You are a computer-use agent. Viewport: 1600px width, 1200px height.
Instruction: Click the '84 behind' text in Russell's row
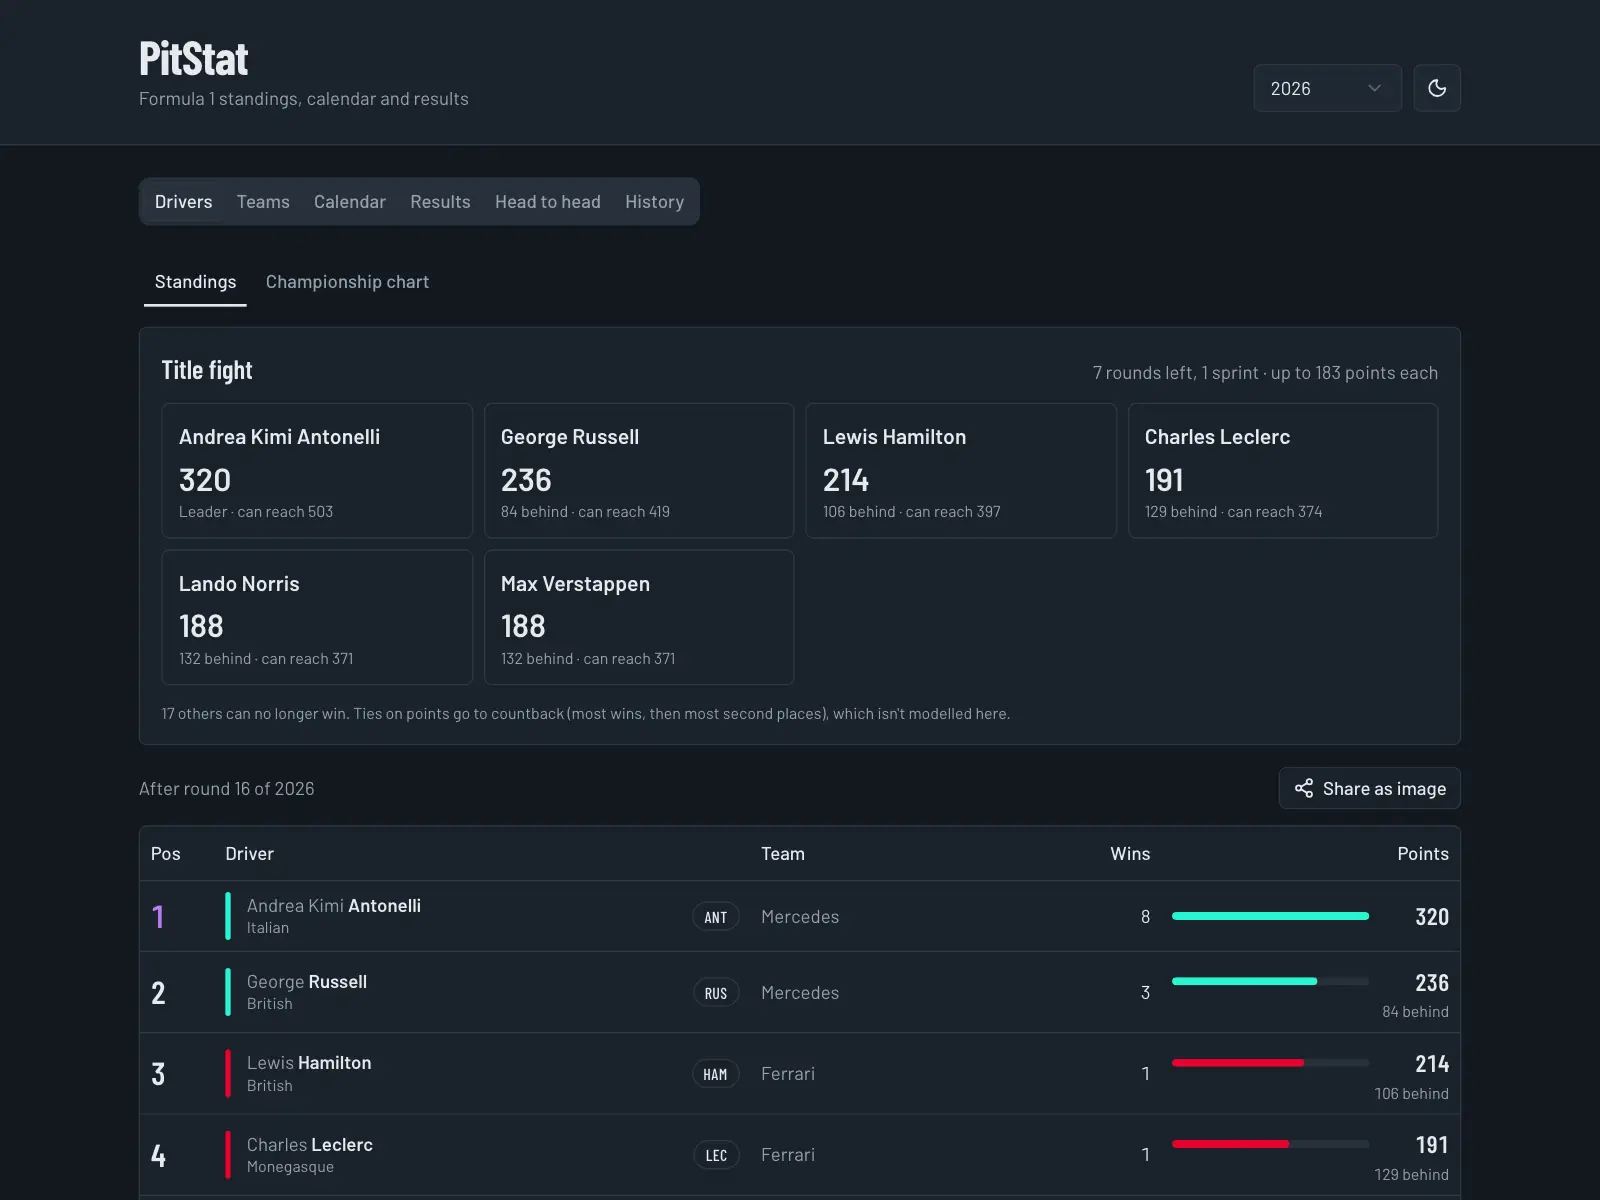point(1415,1012)
